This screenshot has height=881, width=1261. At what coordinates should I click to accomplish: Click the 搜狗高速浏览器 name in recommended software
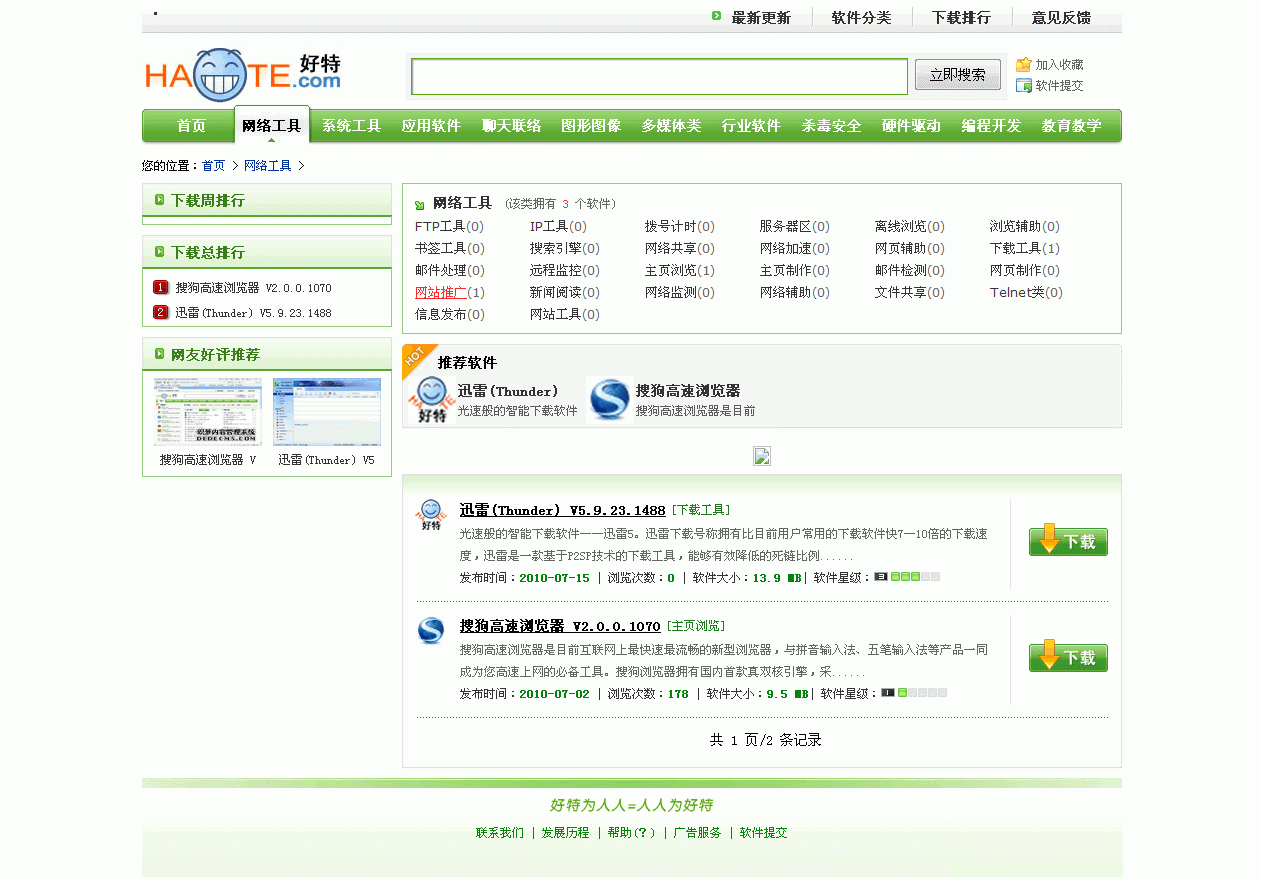tap(688, 391)
